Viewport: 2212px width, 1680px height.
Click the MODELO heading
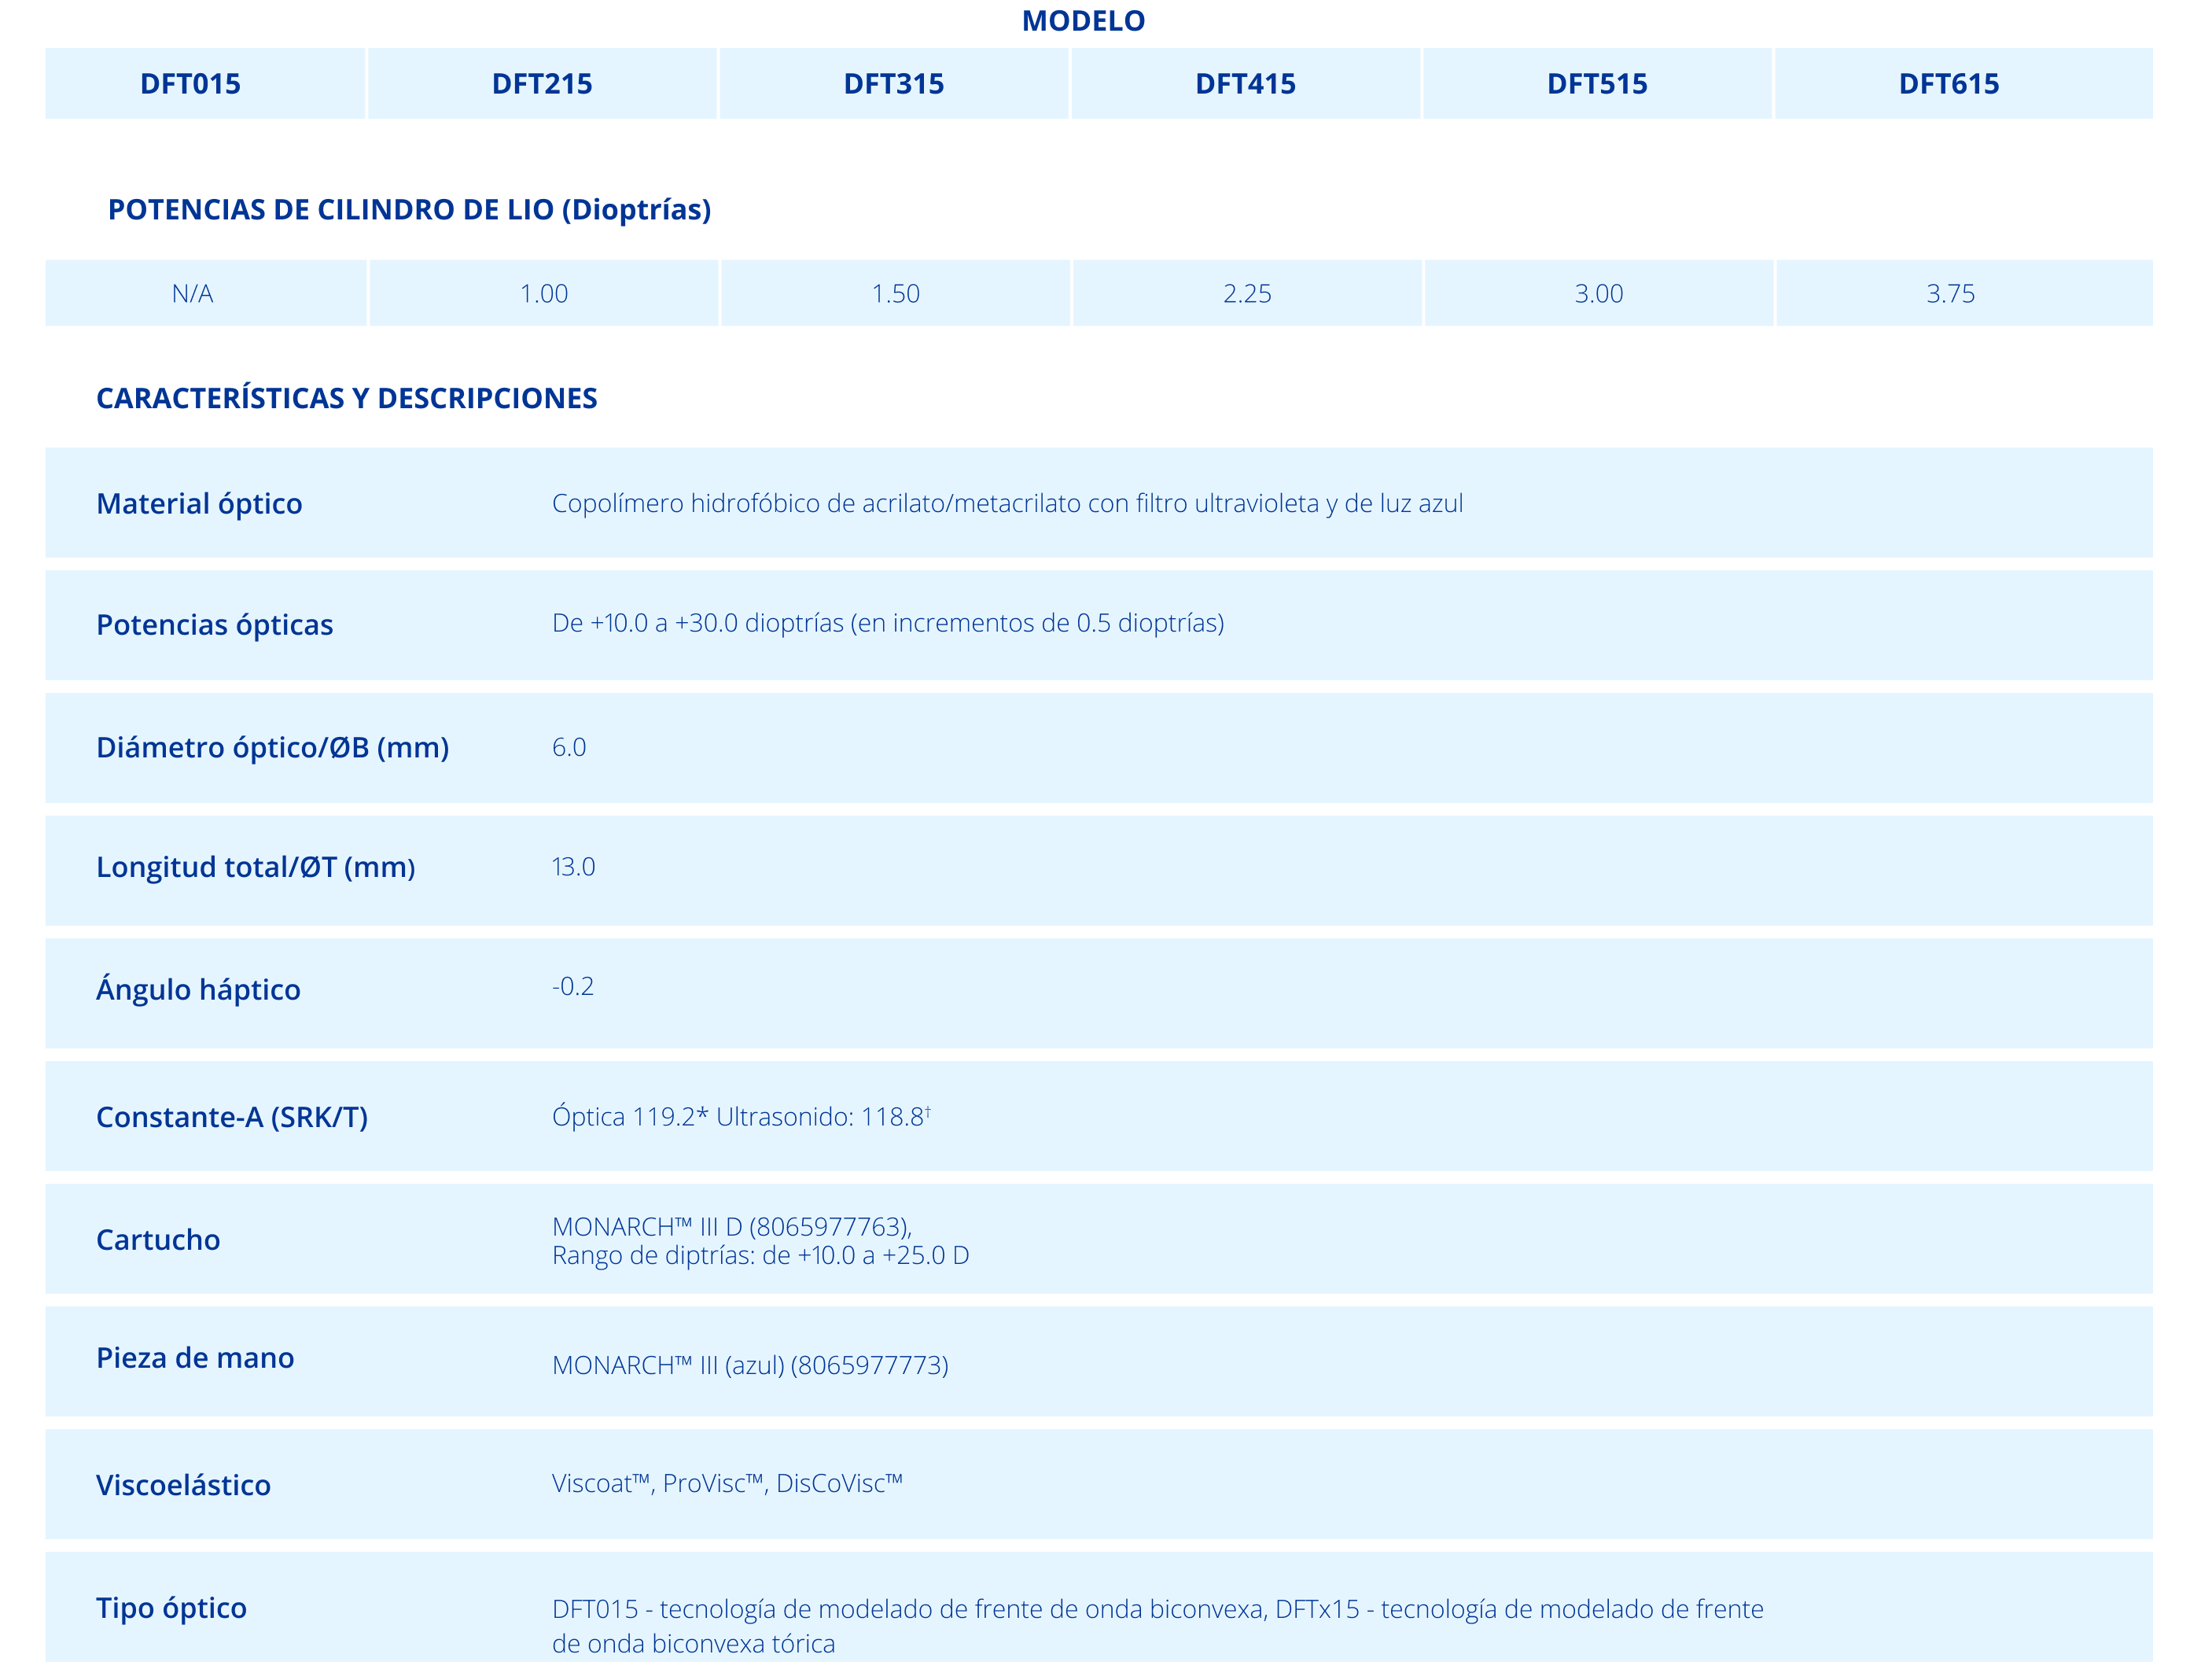[1083, 21]
